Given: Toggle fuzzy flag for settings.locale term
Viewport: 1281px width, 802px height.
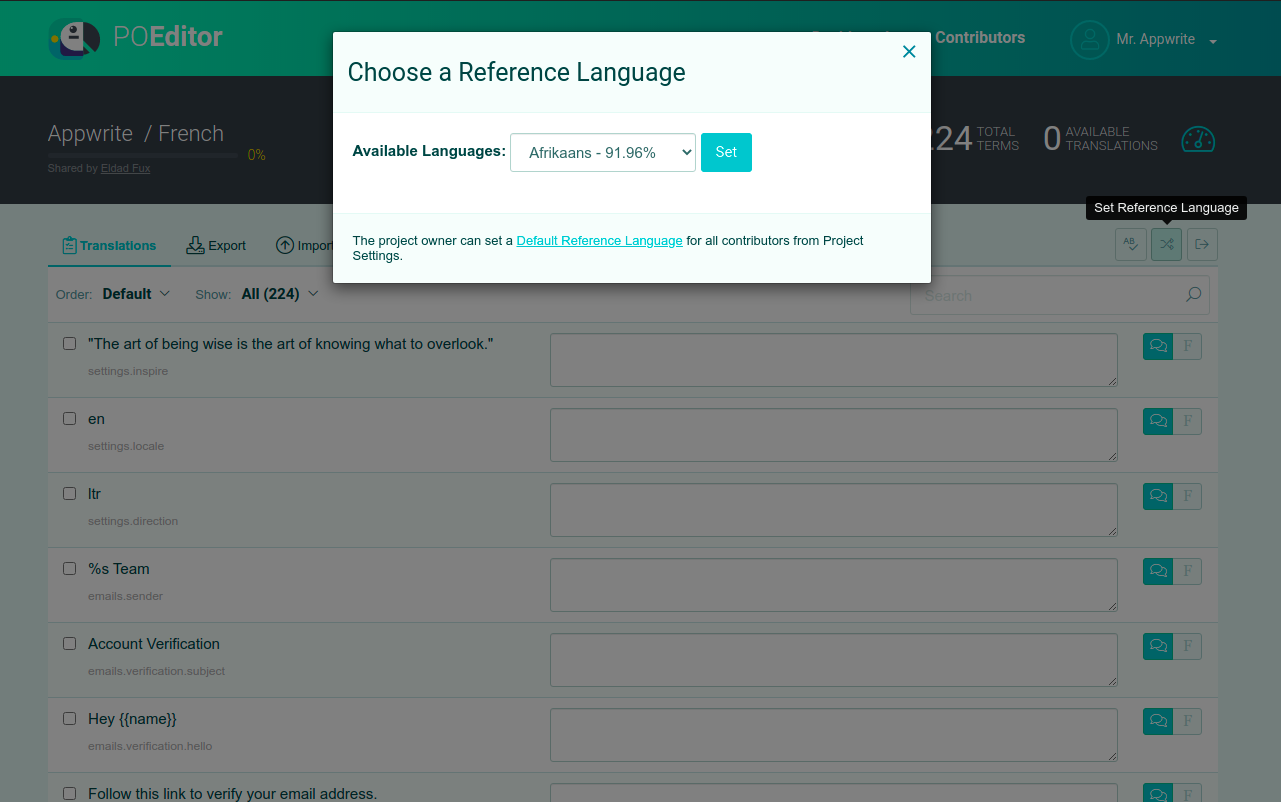Looking at the screenshot, I should click(1187, 421).
